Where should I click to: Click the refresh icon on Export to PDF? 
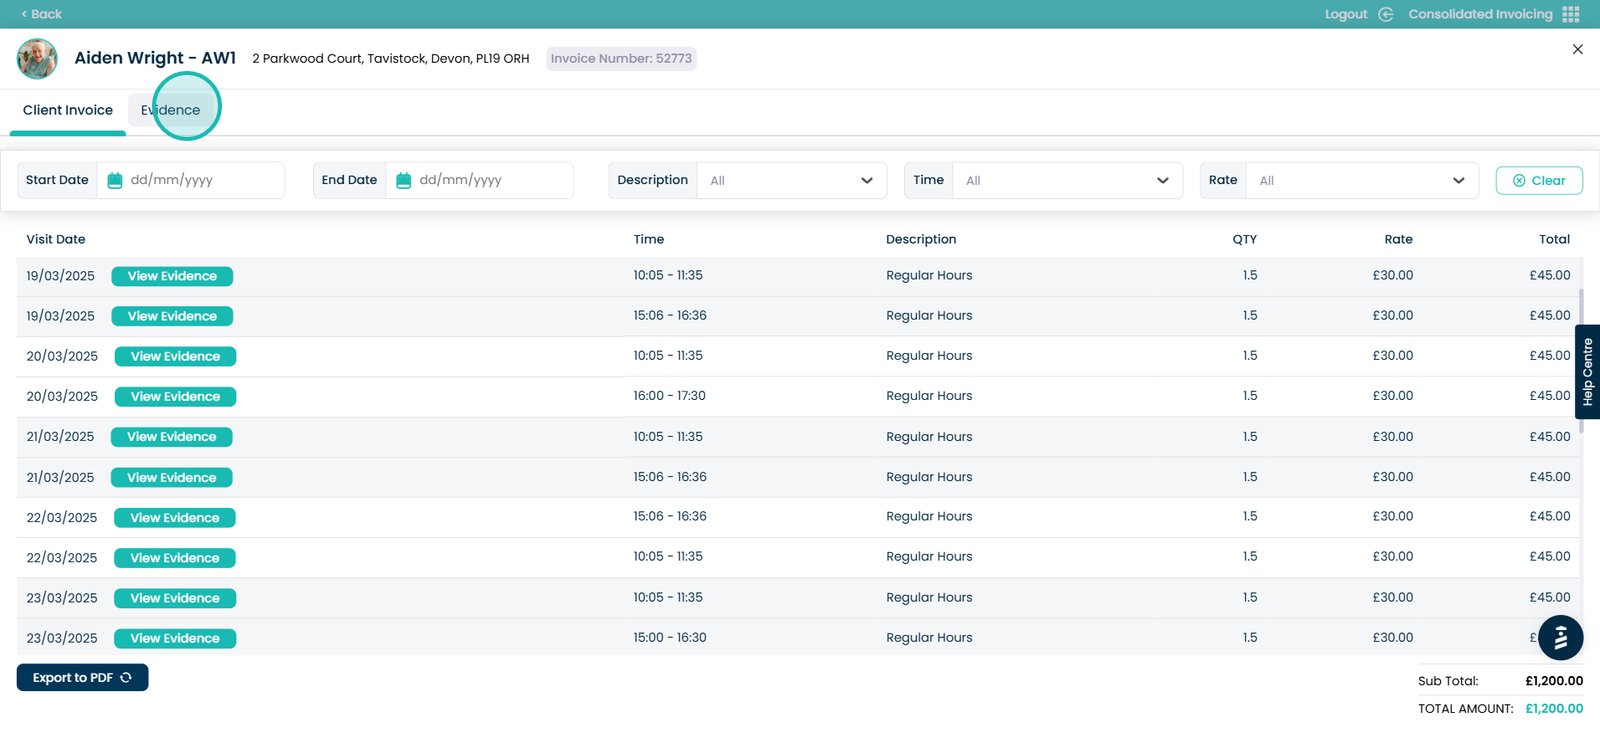(126, 678)
